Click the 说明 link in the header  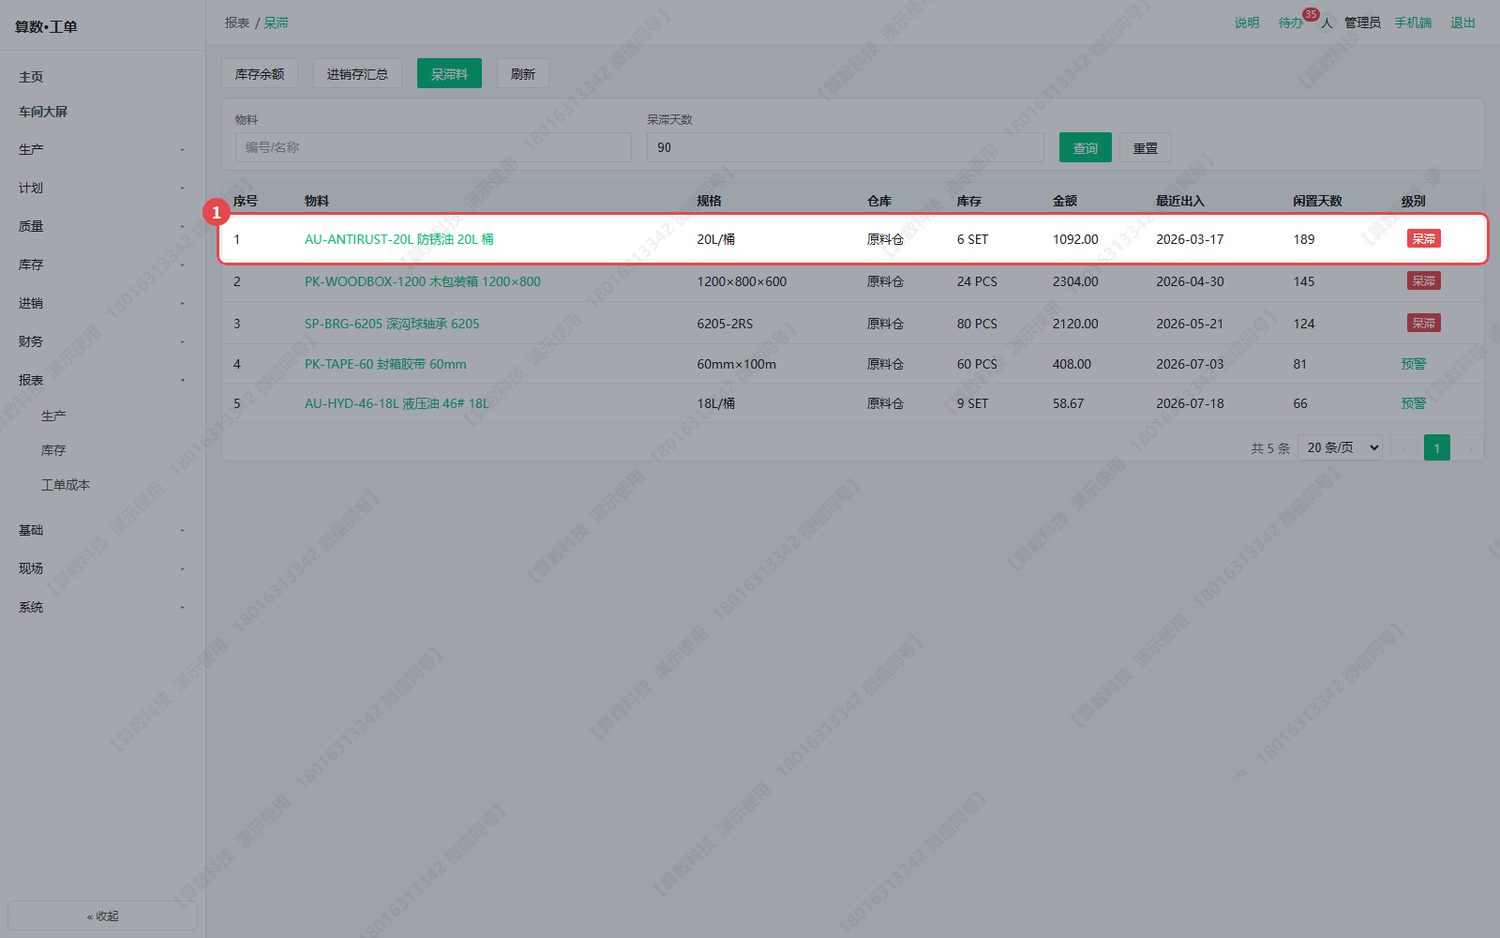coord(1246,22)
